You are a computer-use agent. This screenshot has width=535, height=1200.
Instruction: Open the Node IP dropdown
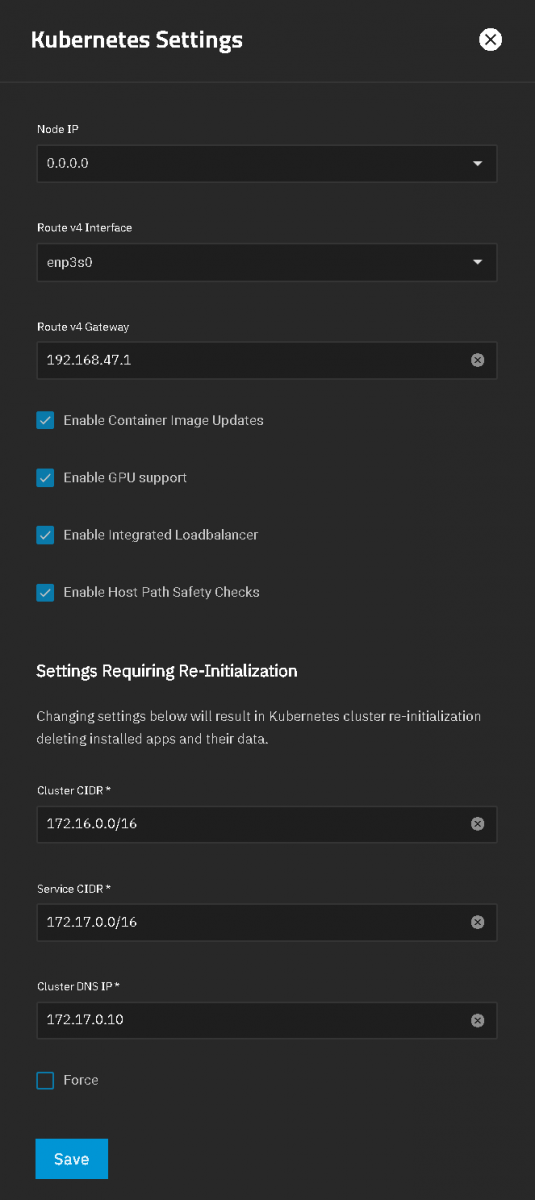coord(267,163)
